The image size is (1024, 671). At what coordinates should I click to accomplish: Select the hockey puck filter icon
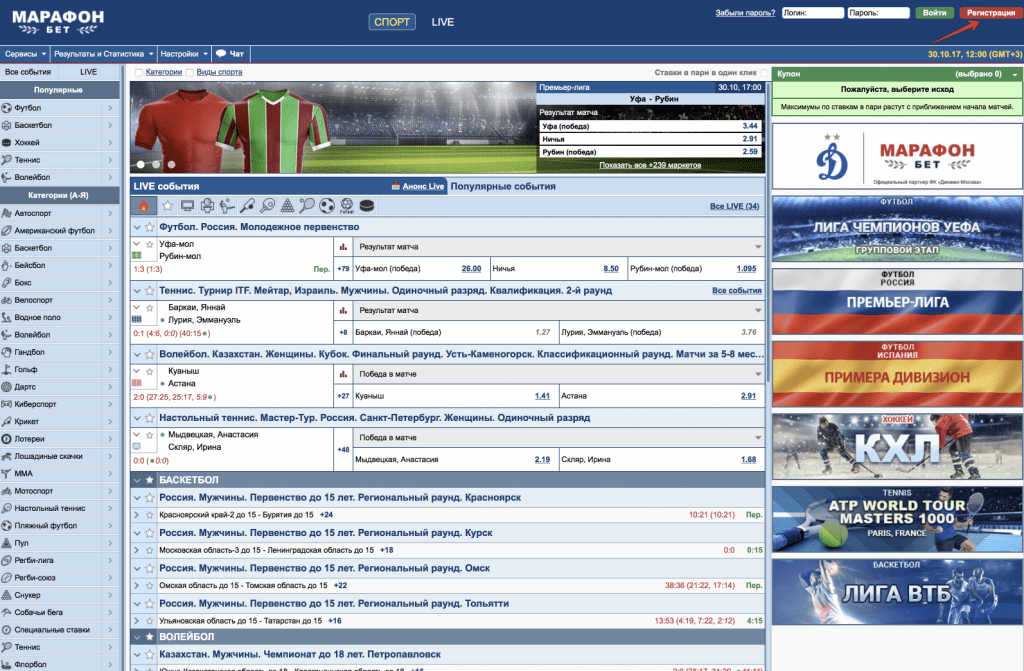point(366,205)
